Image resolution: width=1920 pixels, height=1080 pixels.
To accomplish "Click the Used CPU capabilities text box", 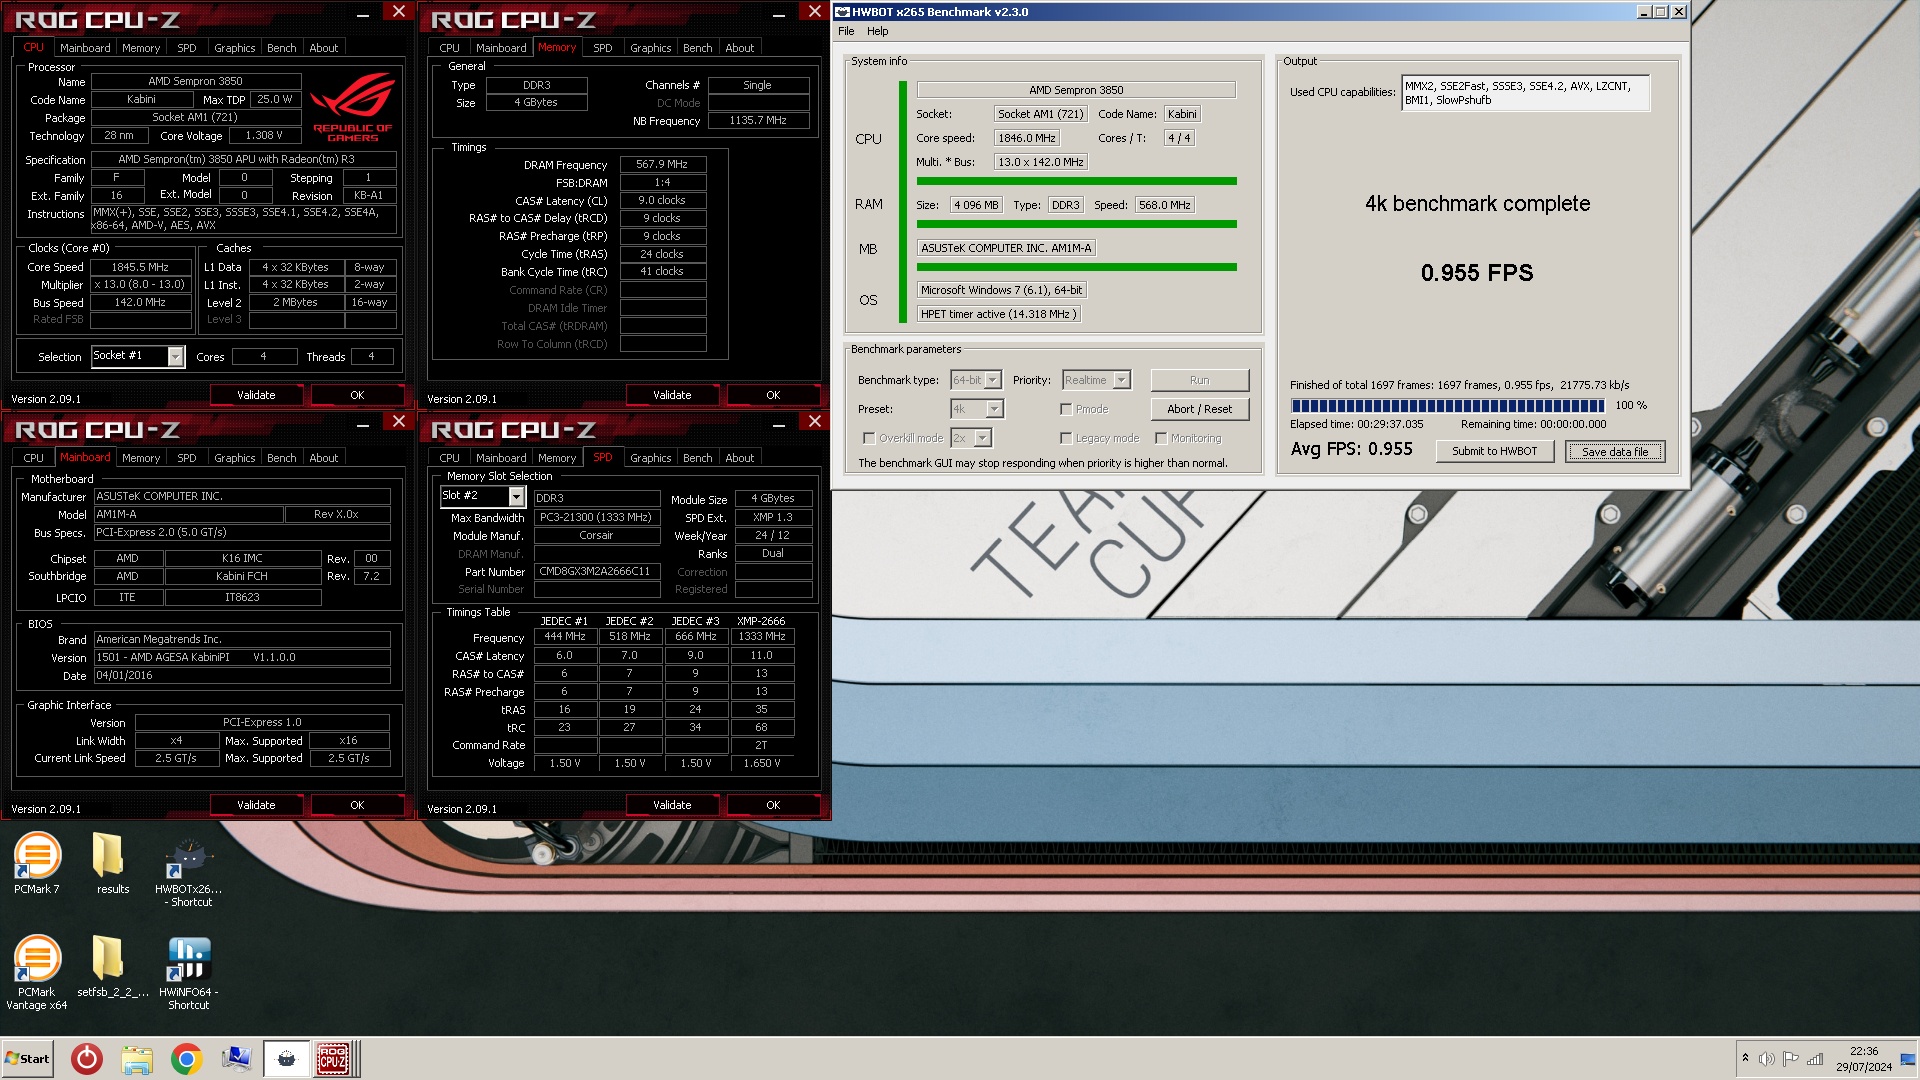I will pos(1525,93).
